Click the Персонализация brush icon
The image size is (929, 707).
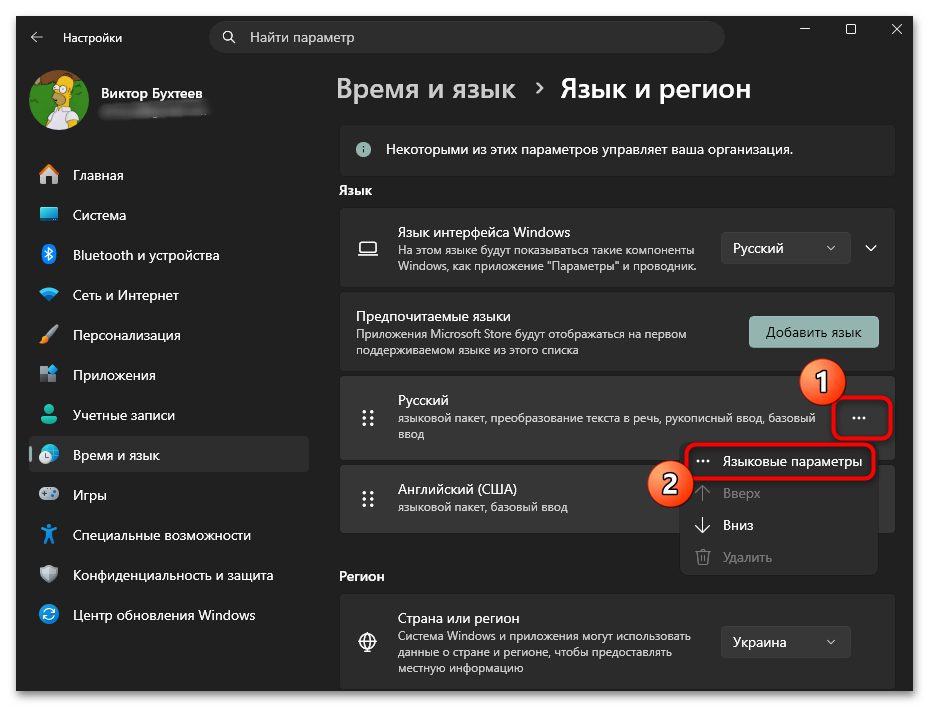coord(49,335)
